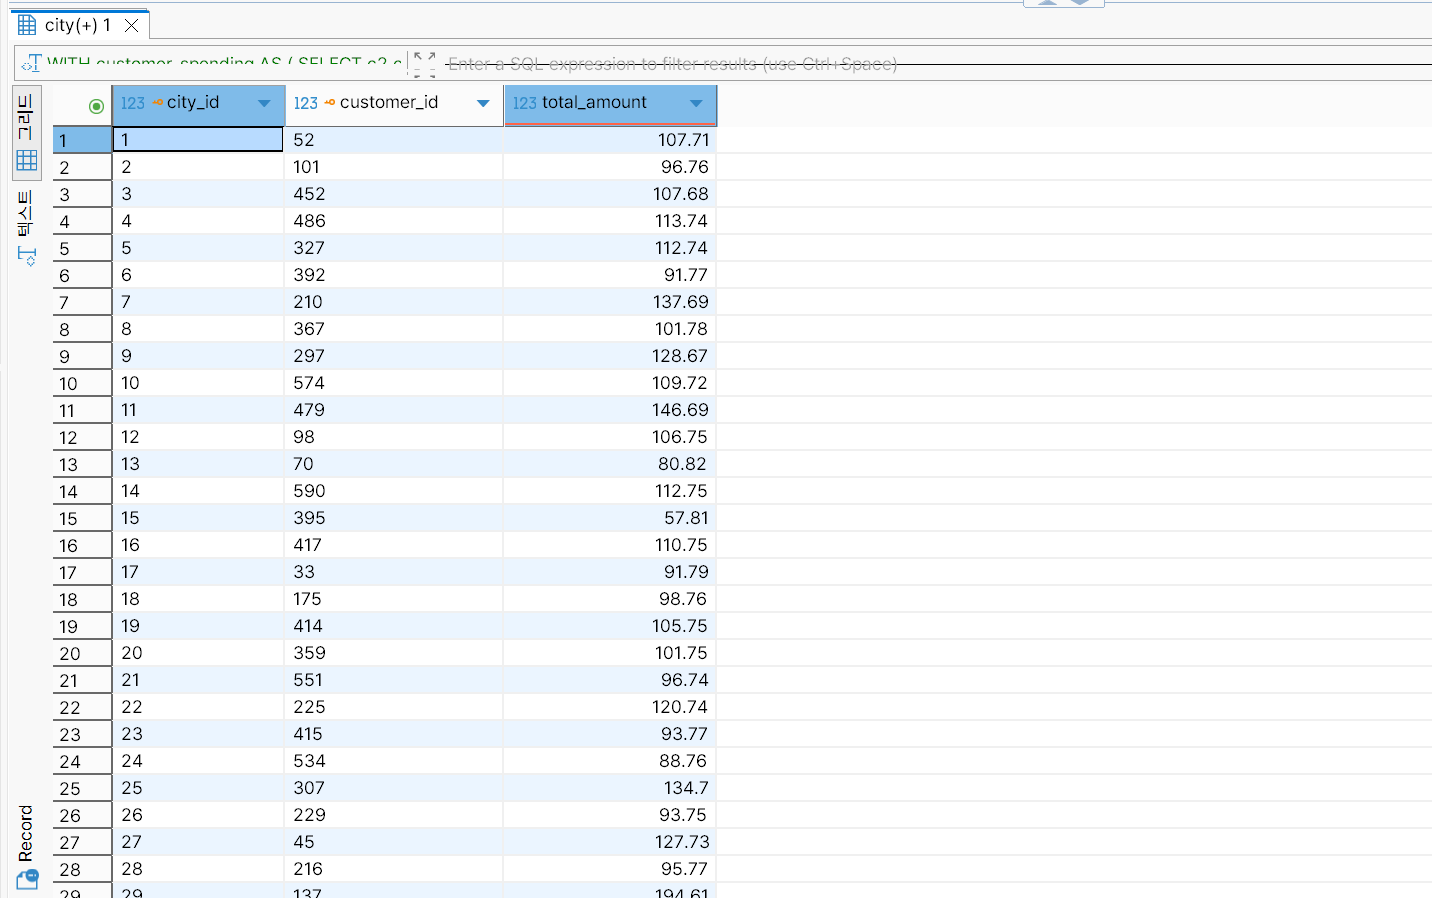Select cell with total amount 146.69
Image resolution: width=1432 pixels, height=898 pixels.
[x=610, y=410]
